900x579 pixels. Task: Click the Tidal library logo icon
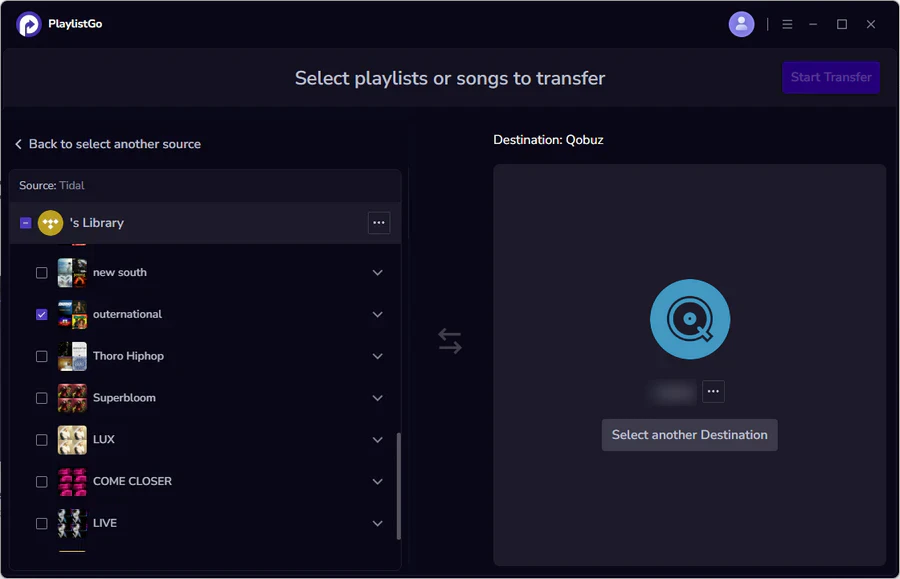coord(51,223)
